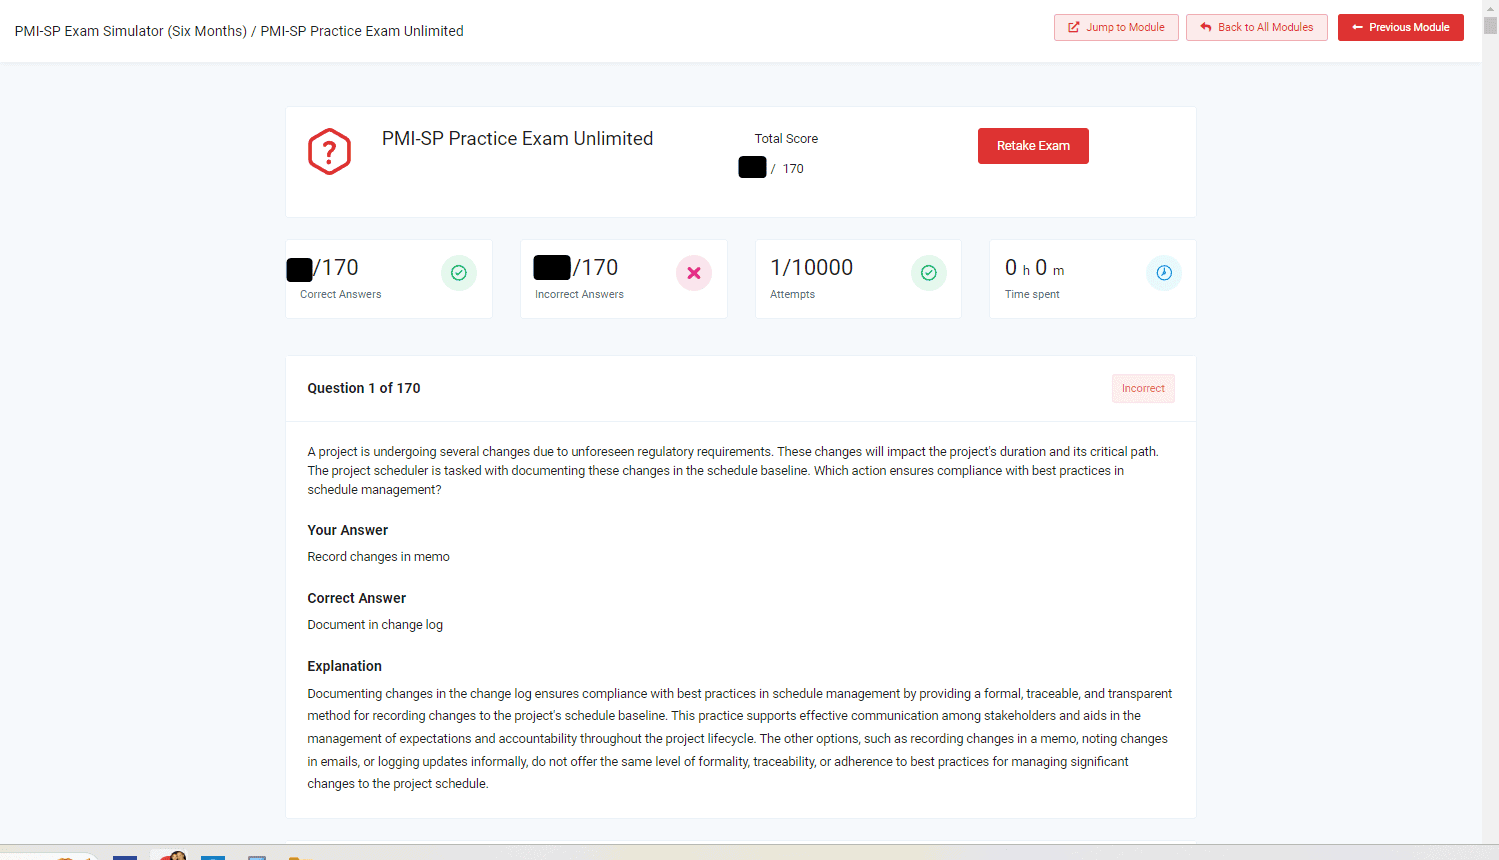
Task: Click the Correct Answers label
Action: coord(341,295)
